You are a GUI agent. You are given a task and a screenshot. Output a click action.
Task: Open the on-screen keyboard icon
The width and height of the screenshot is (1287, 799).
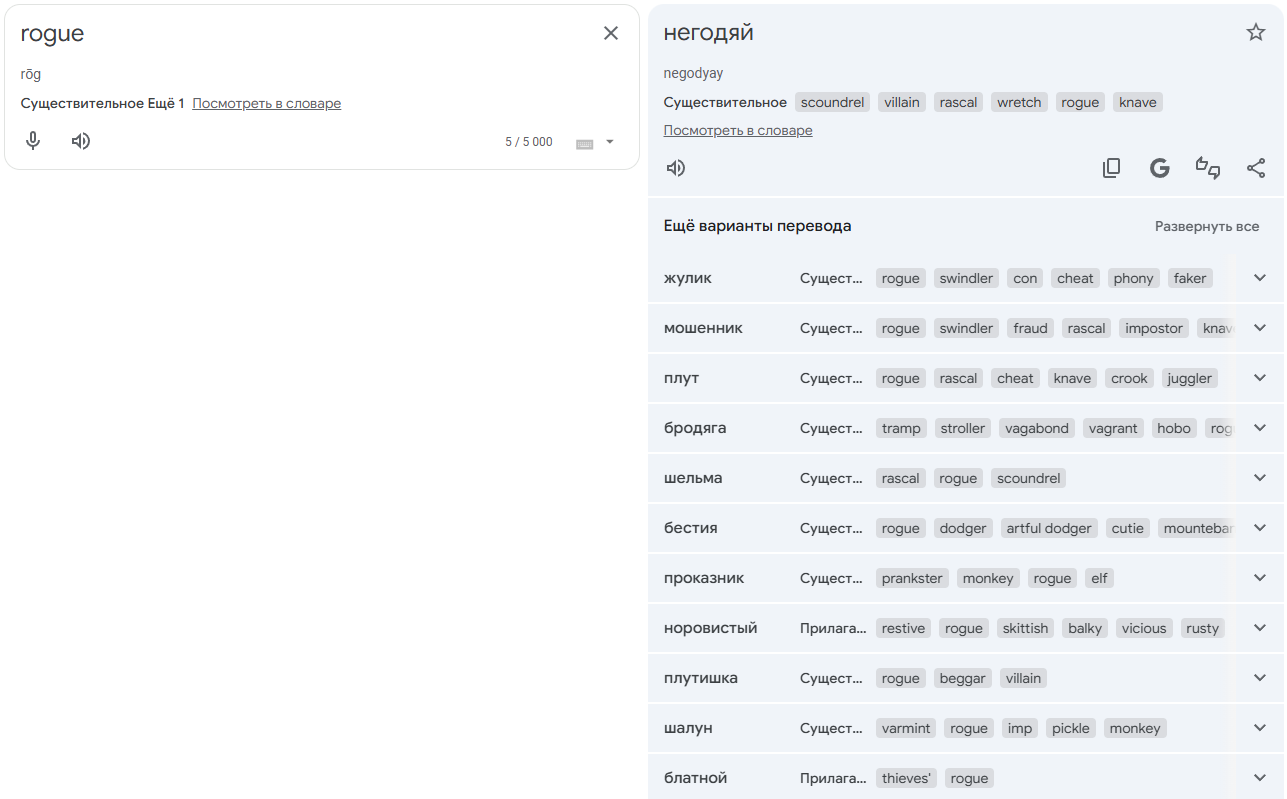coord(585,143)
